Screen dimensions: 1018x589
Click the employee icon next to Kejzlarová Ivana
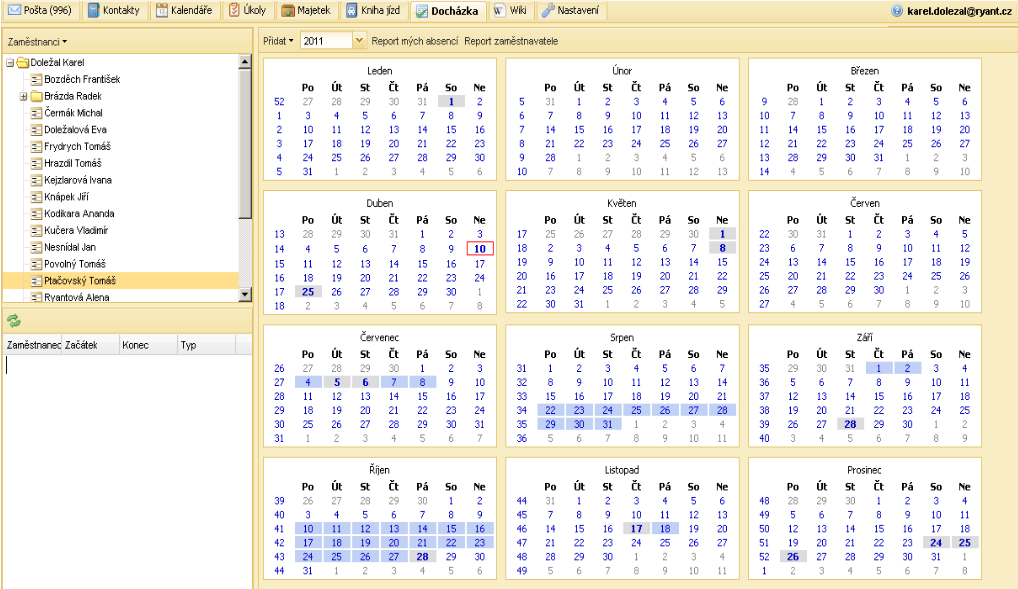click(x=36, y=181)
